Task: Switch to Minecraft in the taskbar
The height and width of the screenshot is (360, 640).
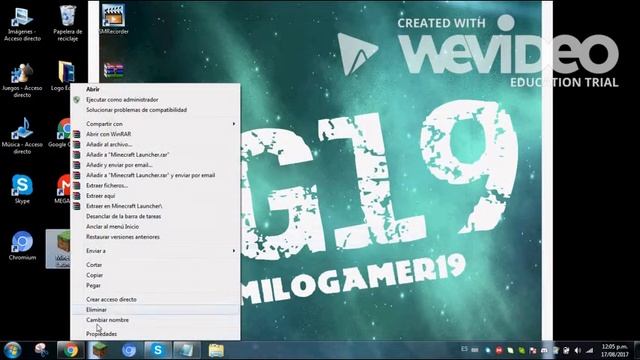Action: pos(99,350)
